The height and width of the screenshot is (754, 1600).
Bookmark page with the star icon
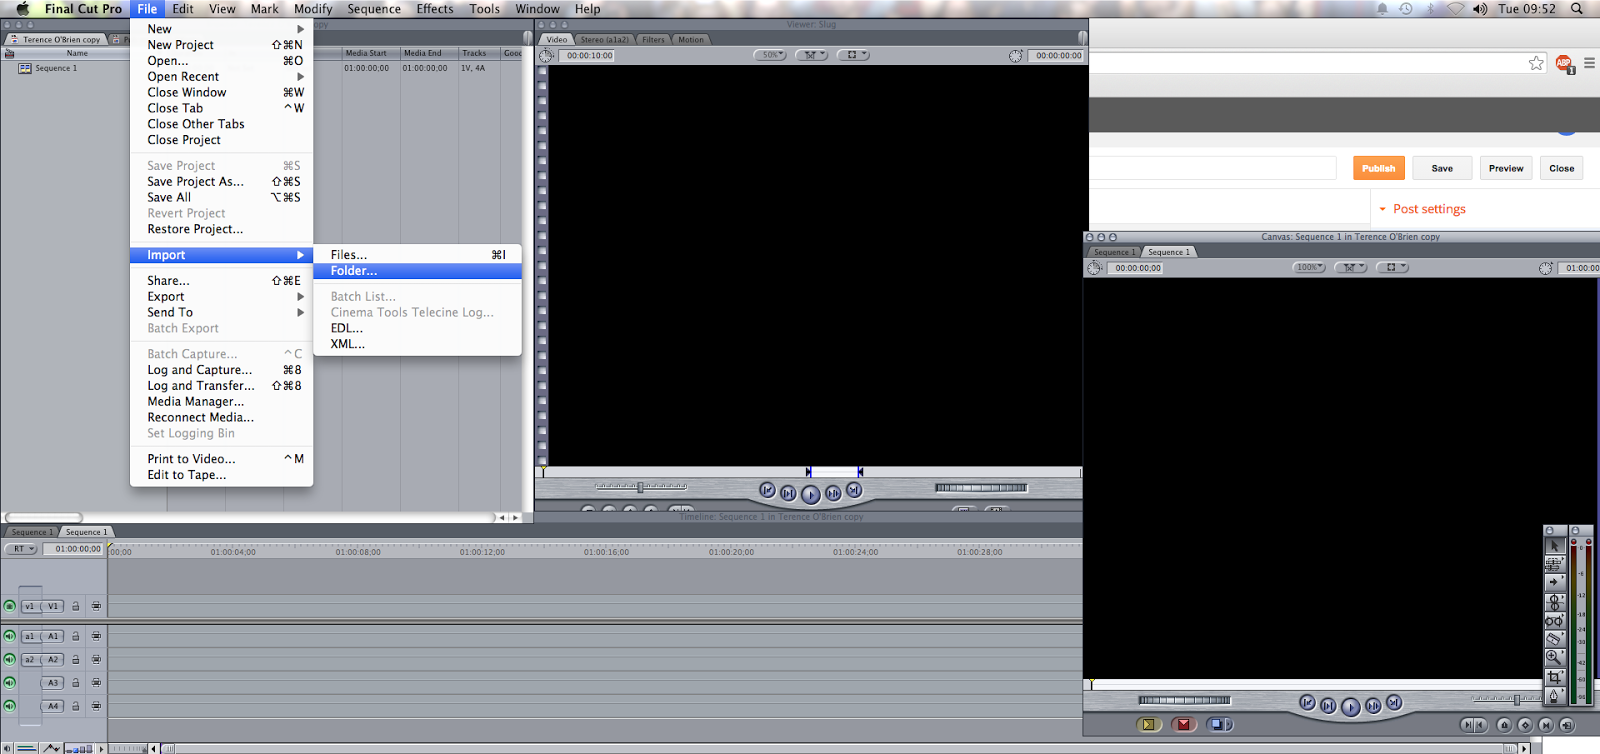[1536, 63]
